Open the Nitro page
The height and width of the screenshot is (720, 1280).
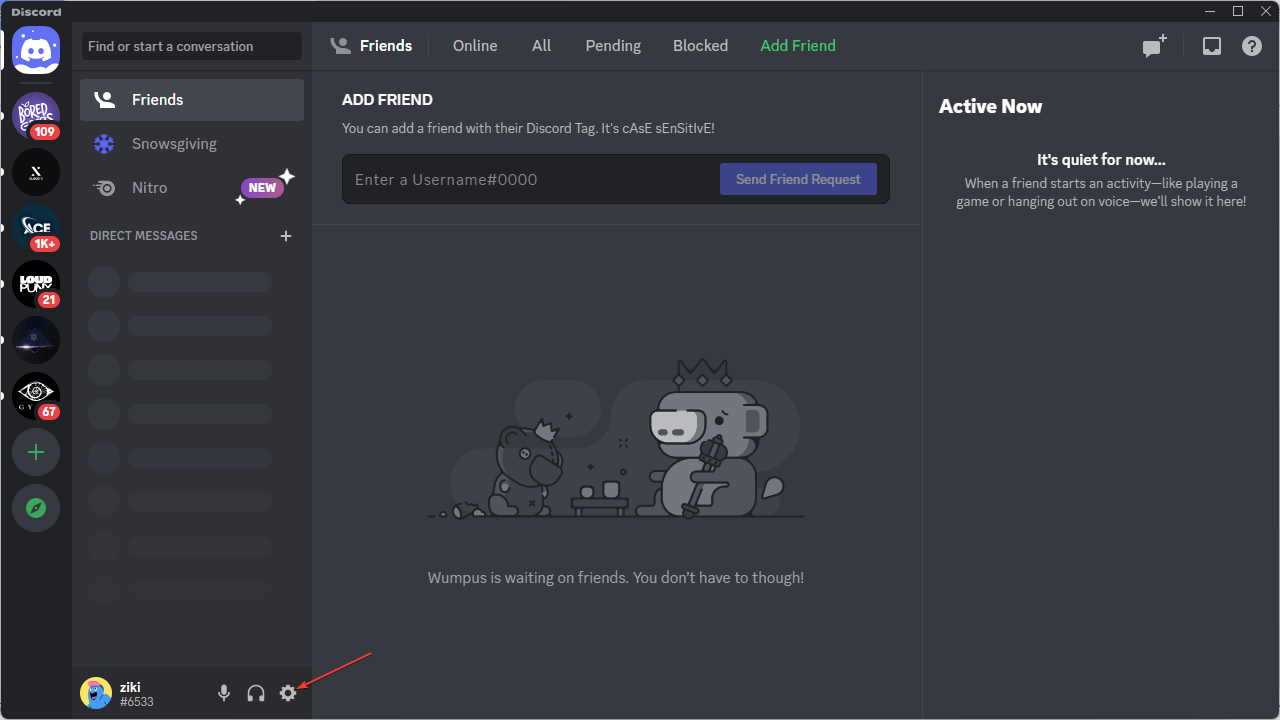(192, 188)
